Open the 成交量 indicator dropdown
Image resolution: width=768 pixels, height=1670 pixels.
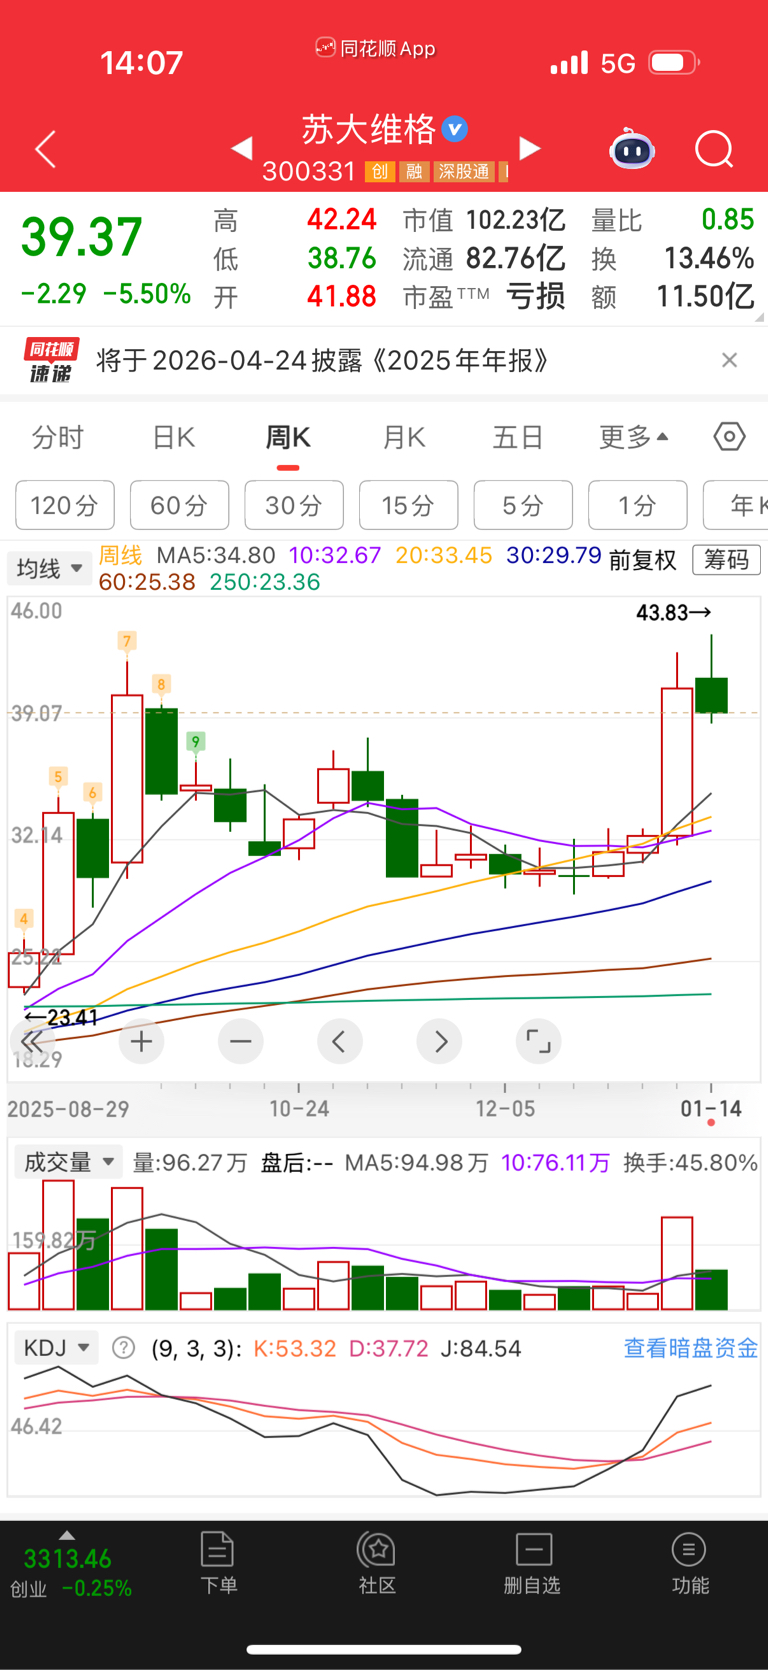pyautogui.click(x=68, y=1162)
